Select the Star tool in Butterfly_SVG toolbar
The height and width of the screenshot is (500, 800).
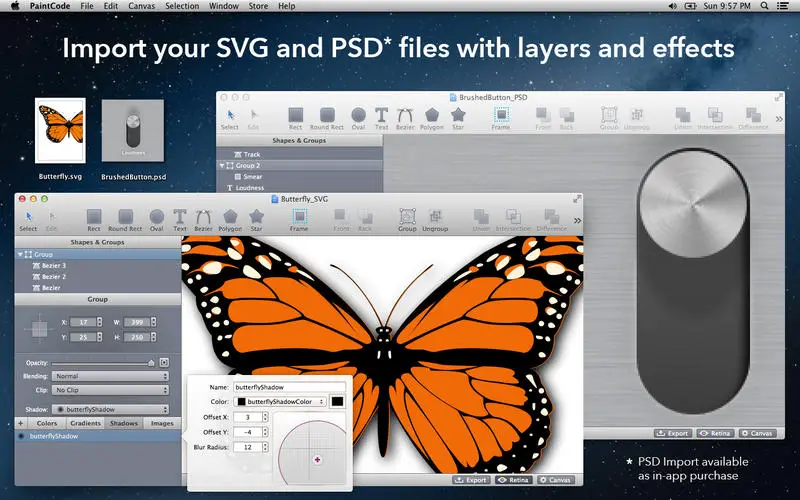256,220
